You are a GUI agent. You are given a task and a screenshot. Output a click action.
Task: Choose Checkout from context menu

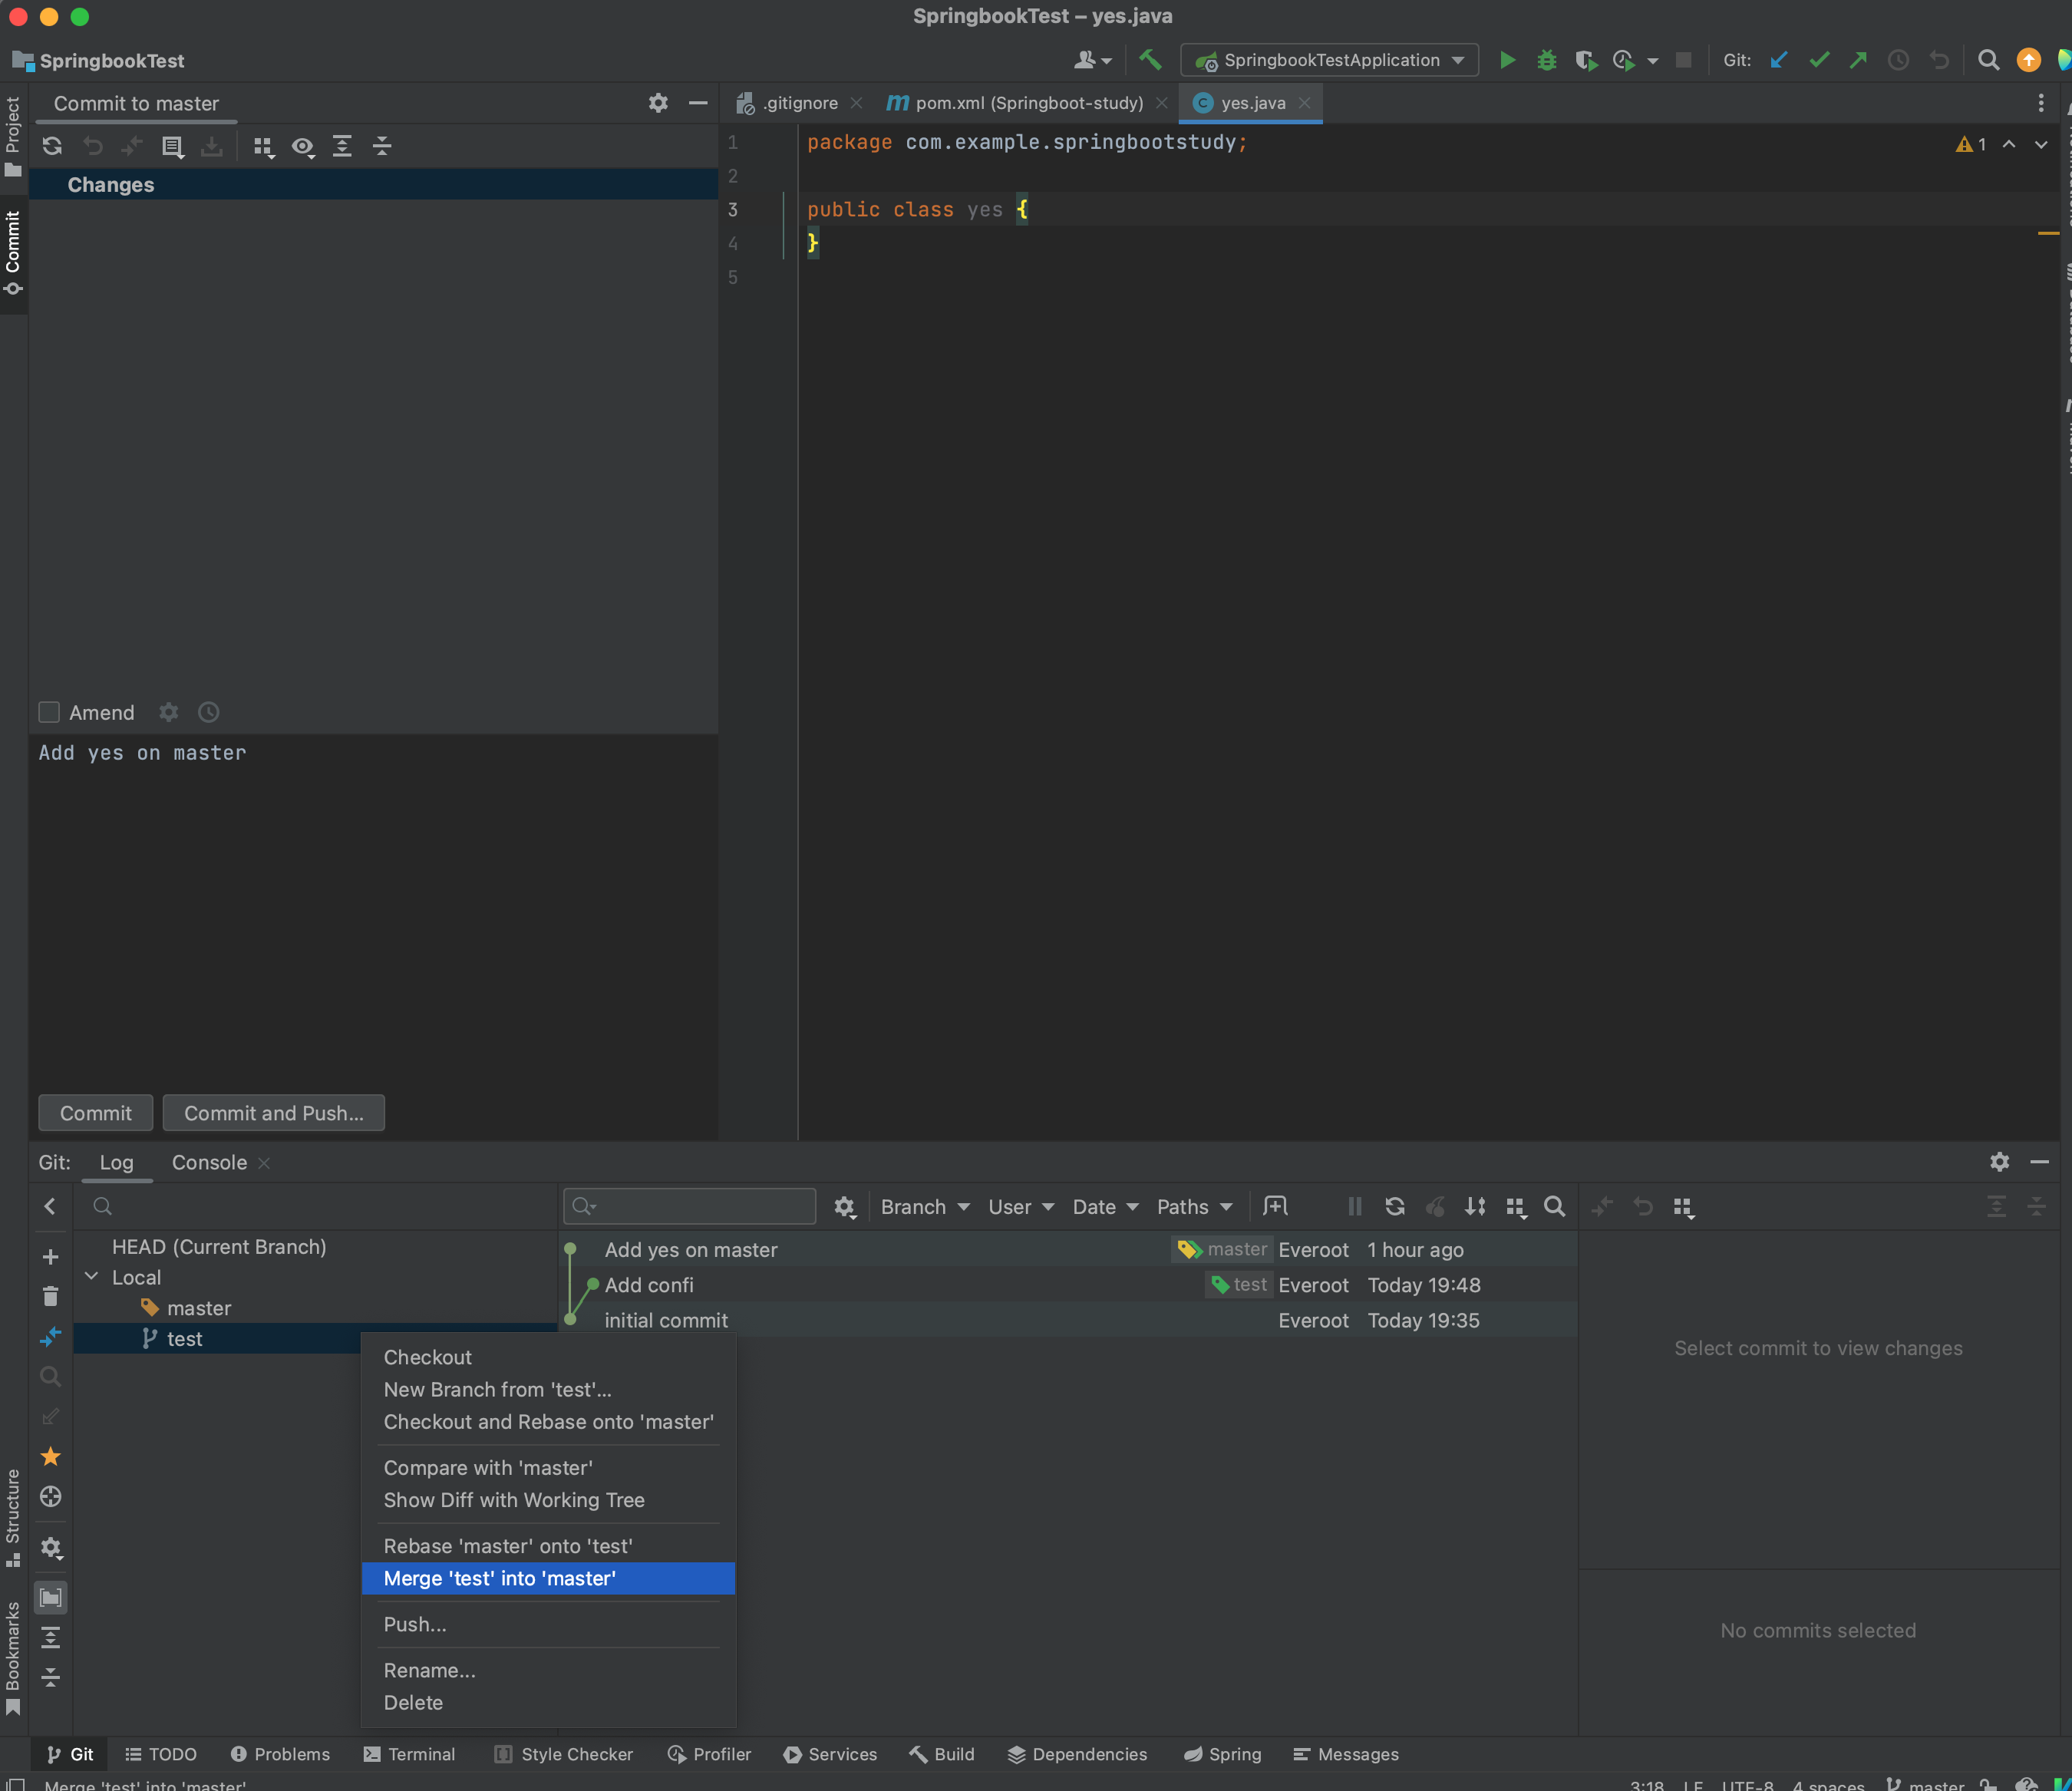point(548,1357)
